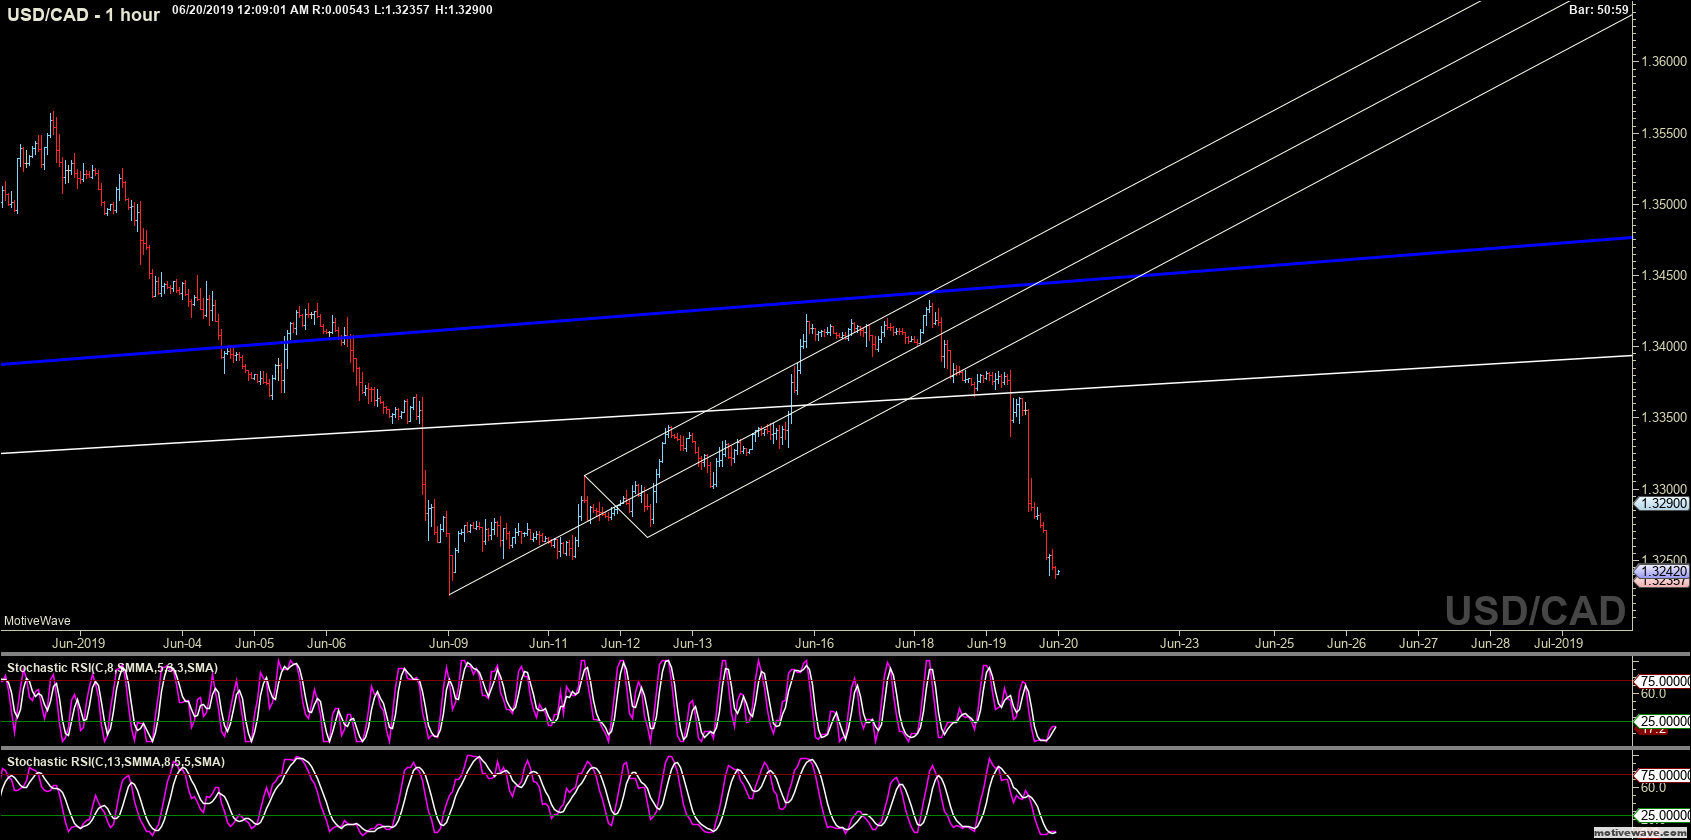The image size is (1691, 840).
Task: Click the Jun-26 date axis label
Action: (1346, 643)
